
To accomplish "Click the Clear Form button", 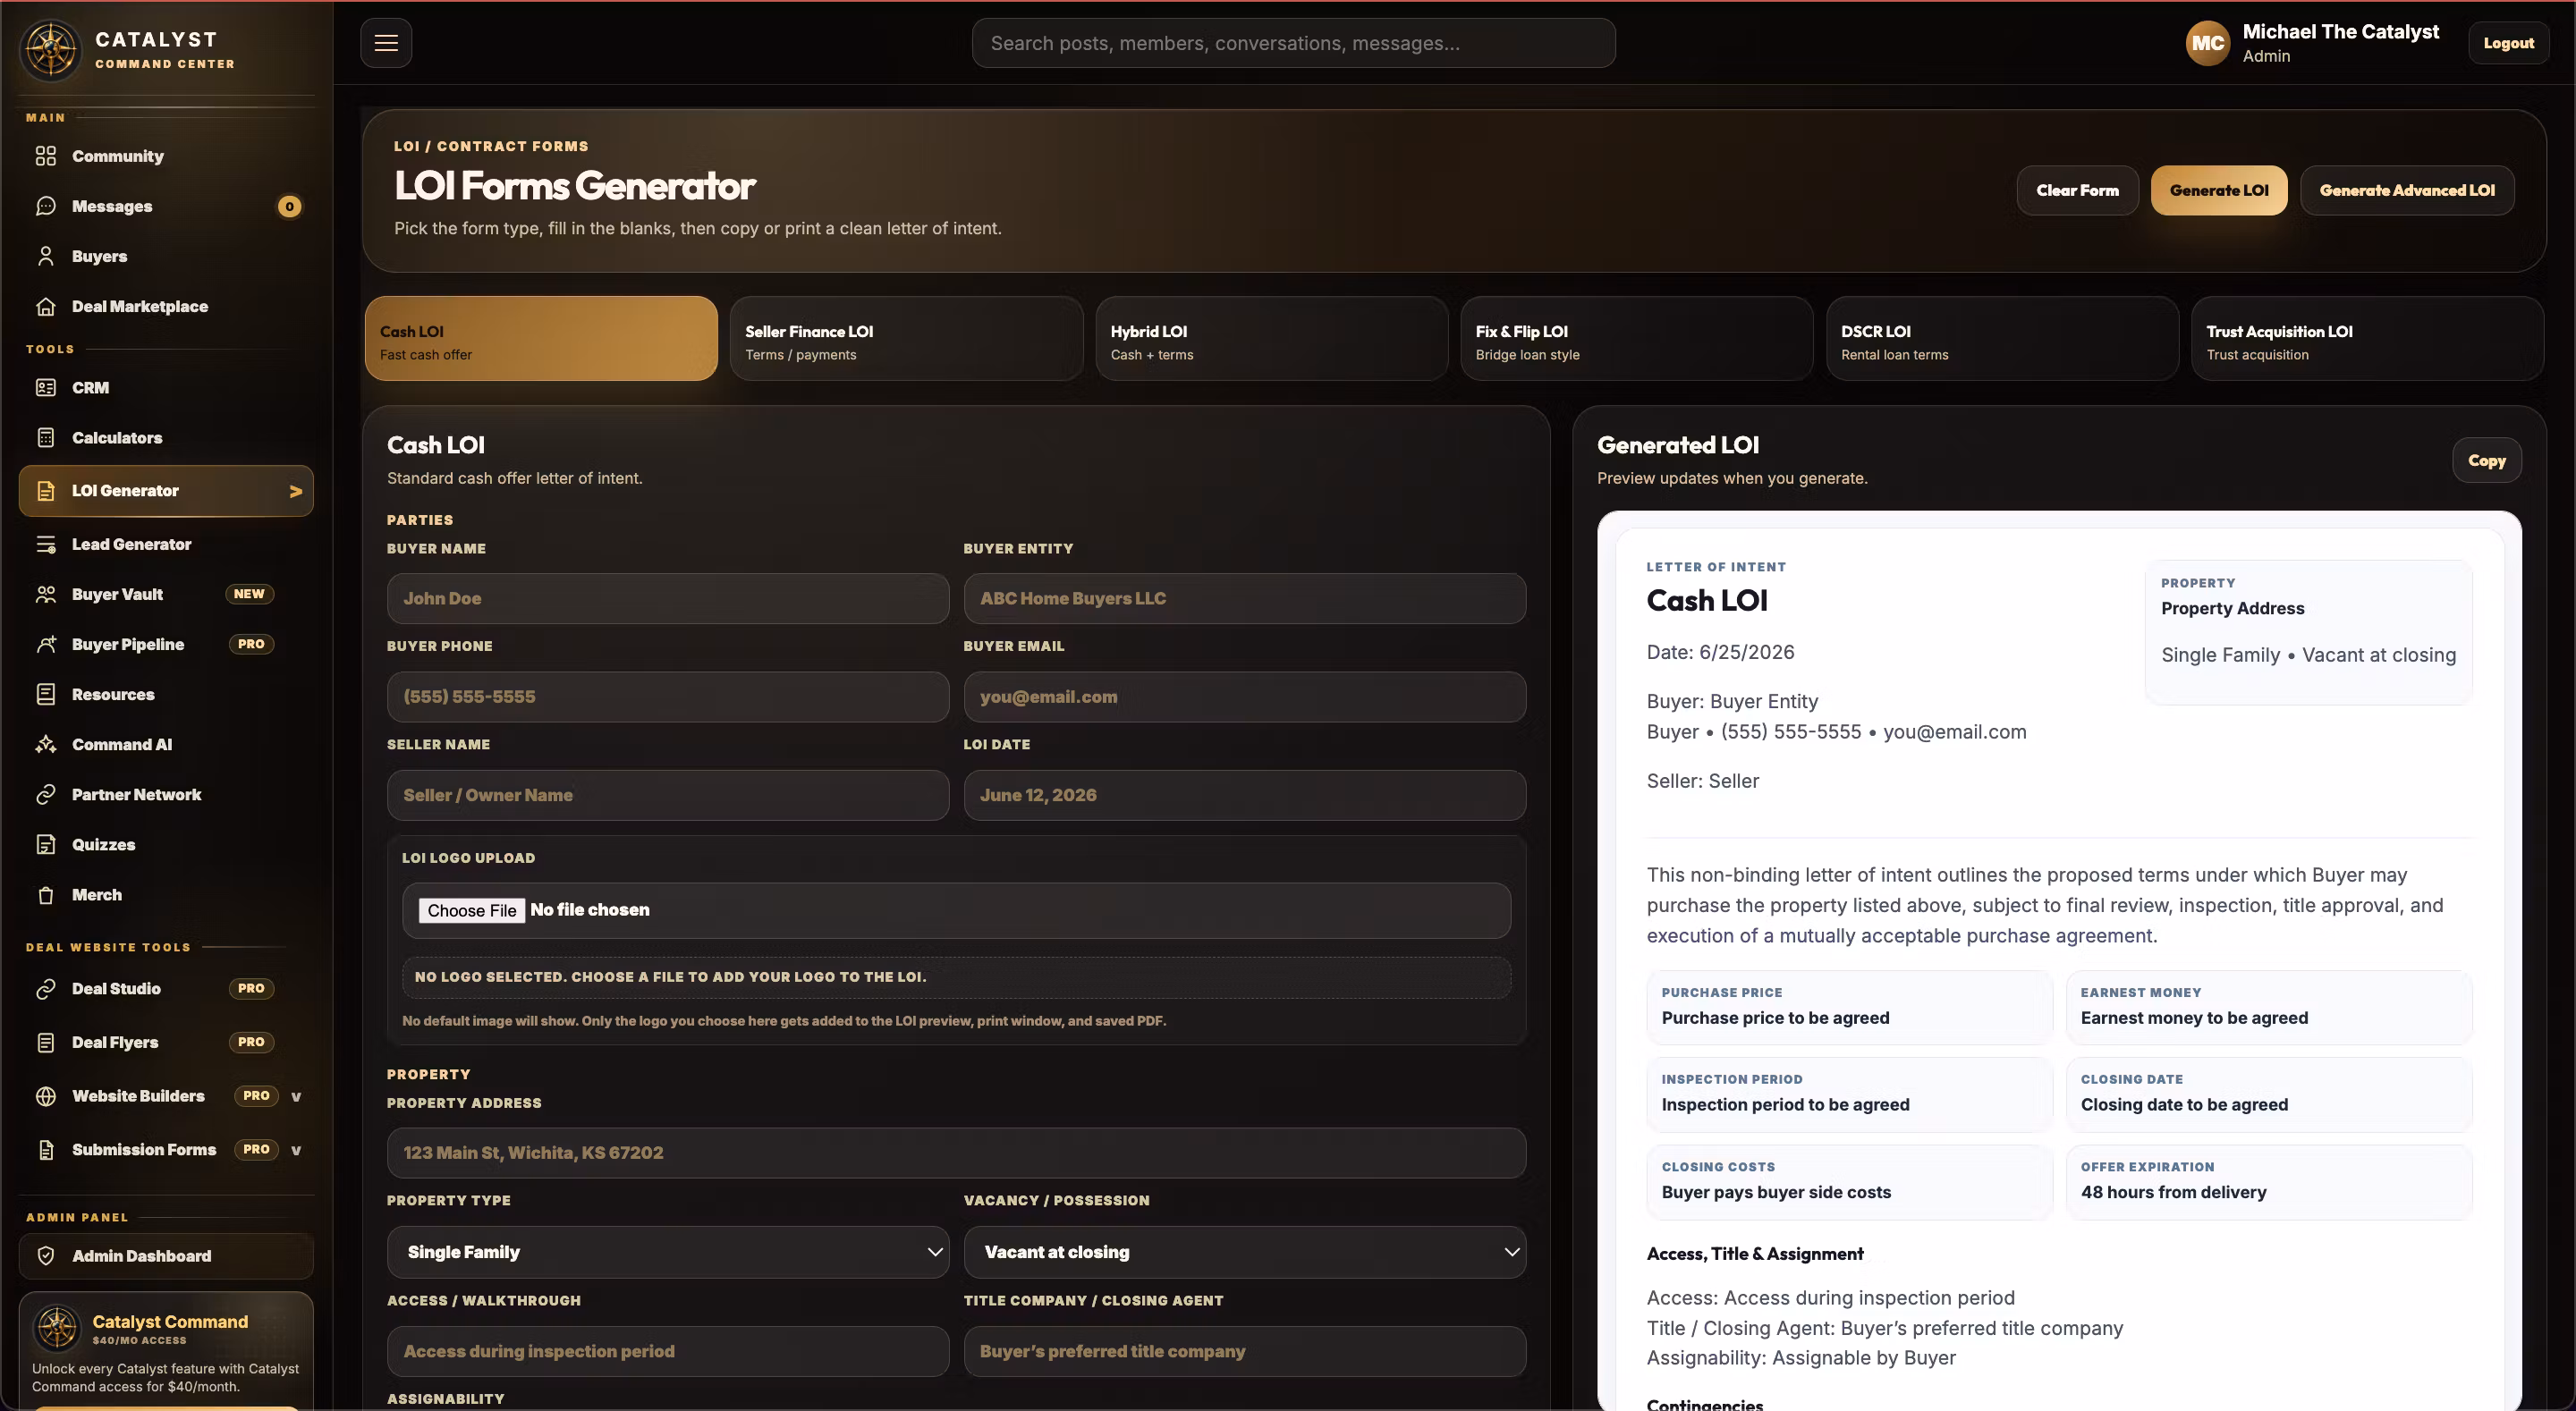I will point(2077,190).
